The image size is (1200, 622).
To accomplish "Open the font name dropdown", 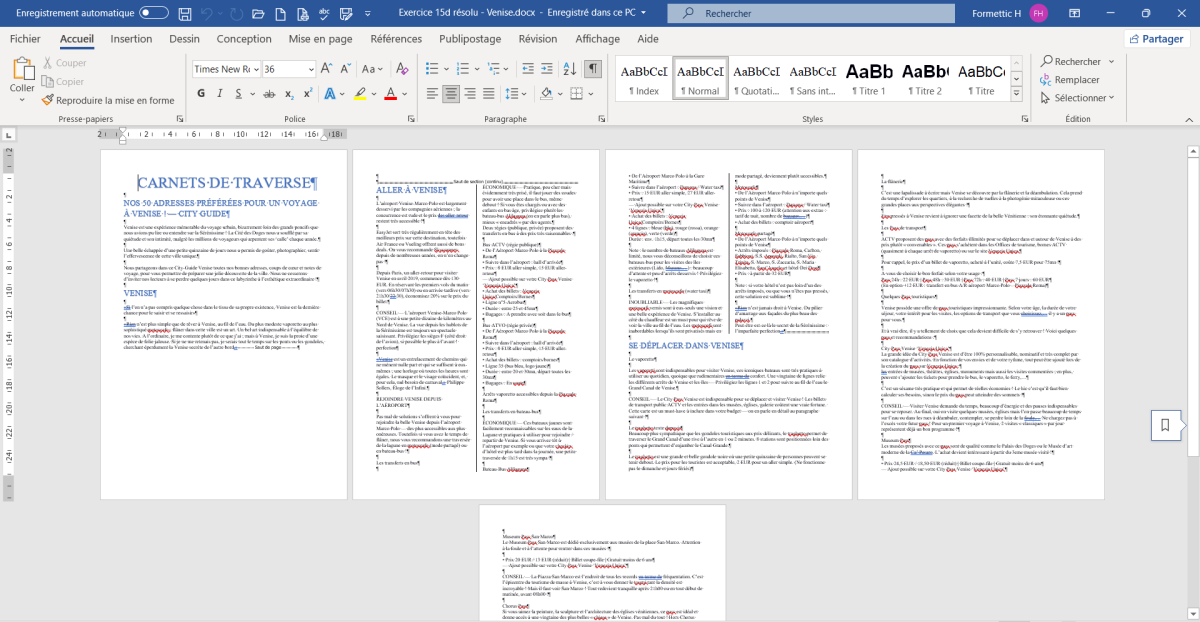I will [255, 69].
